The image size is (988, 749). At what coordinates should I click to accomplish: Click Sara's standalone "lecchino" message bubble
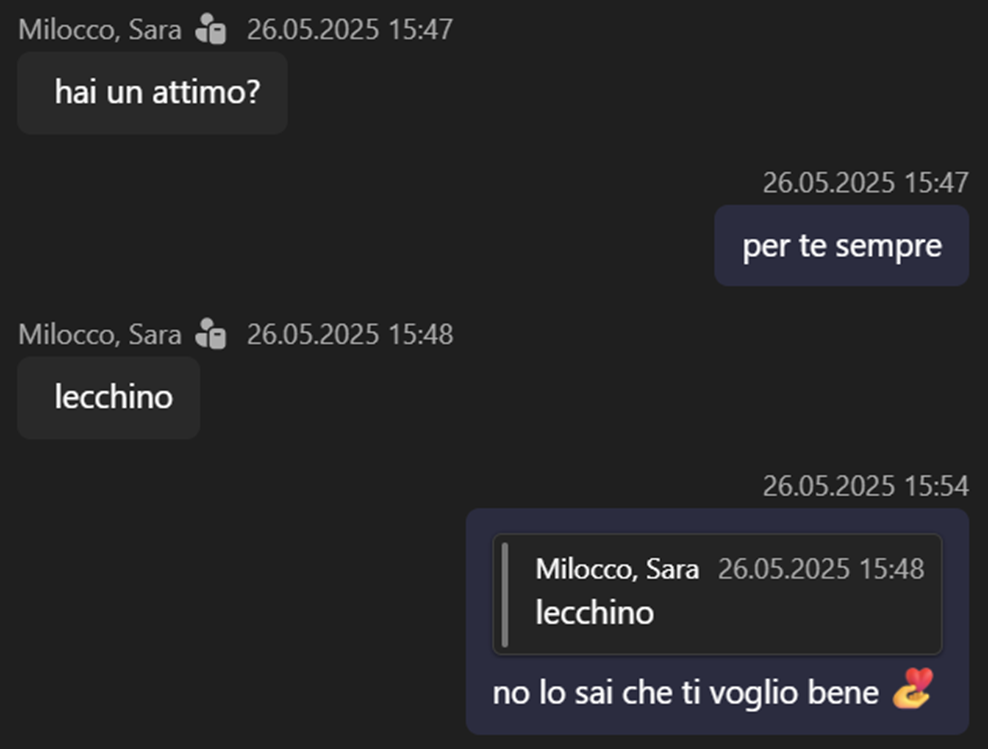109,398
